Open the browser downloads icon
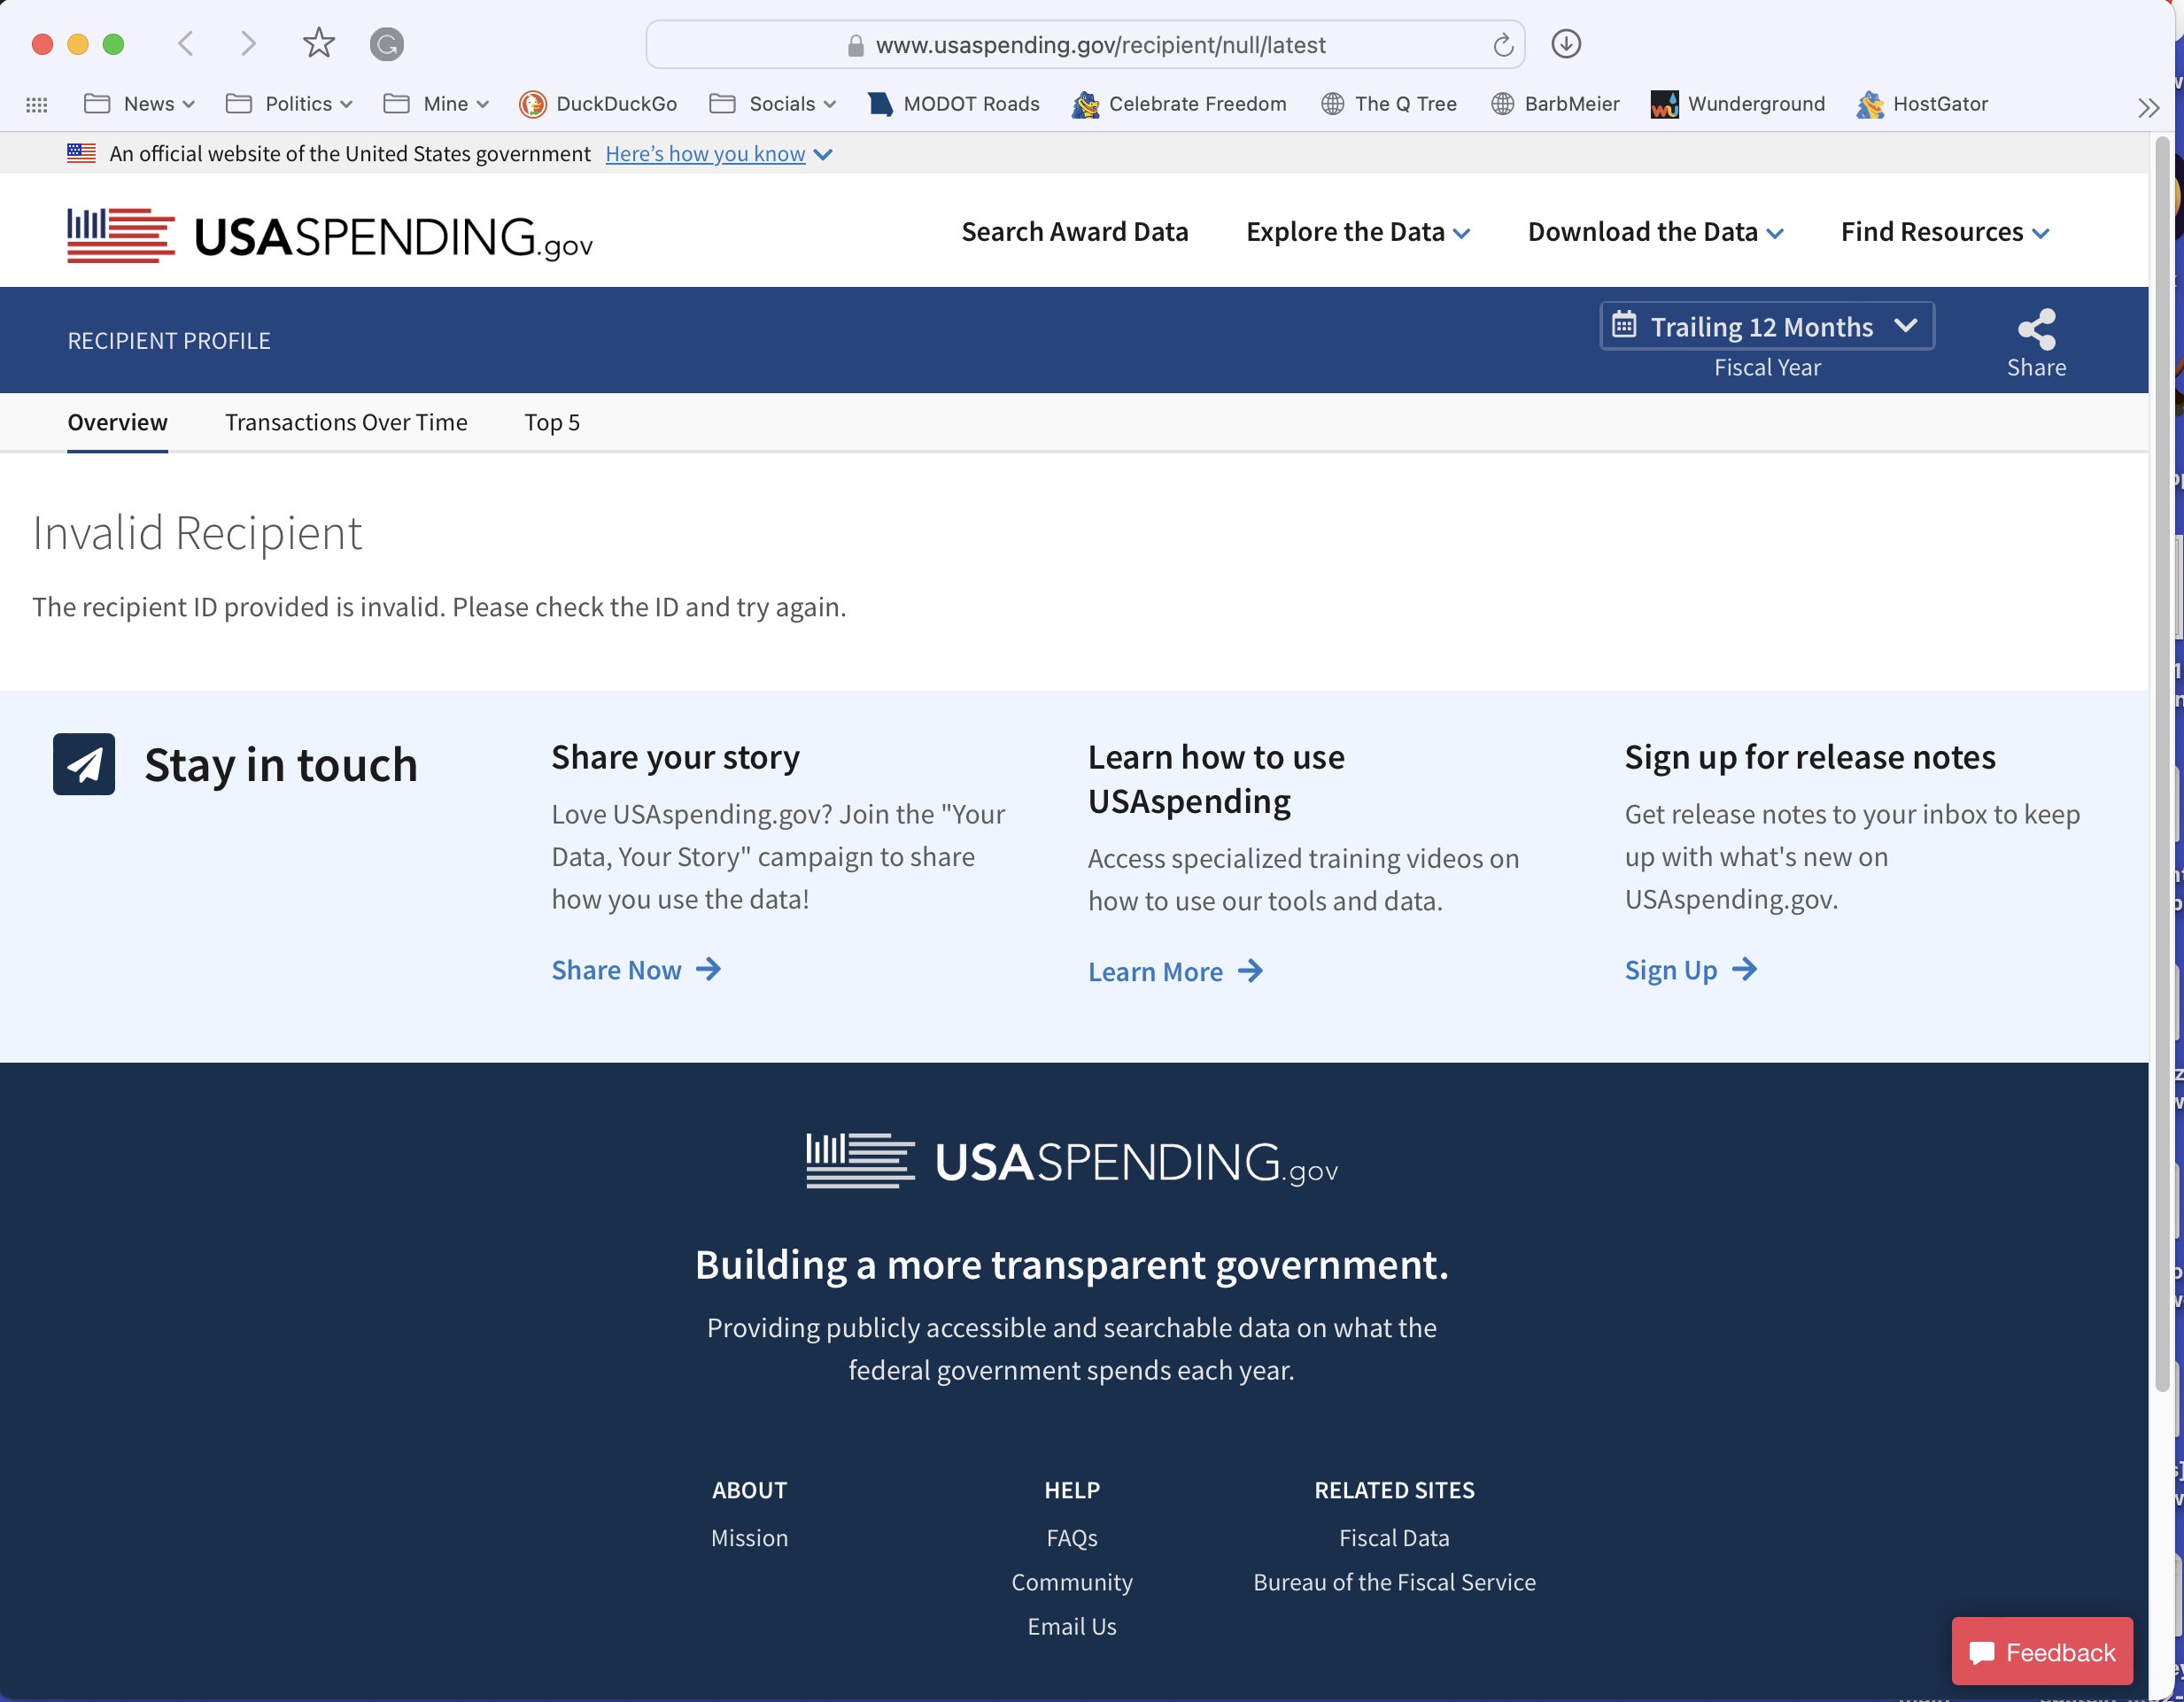 coord(1566,44)
